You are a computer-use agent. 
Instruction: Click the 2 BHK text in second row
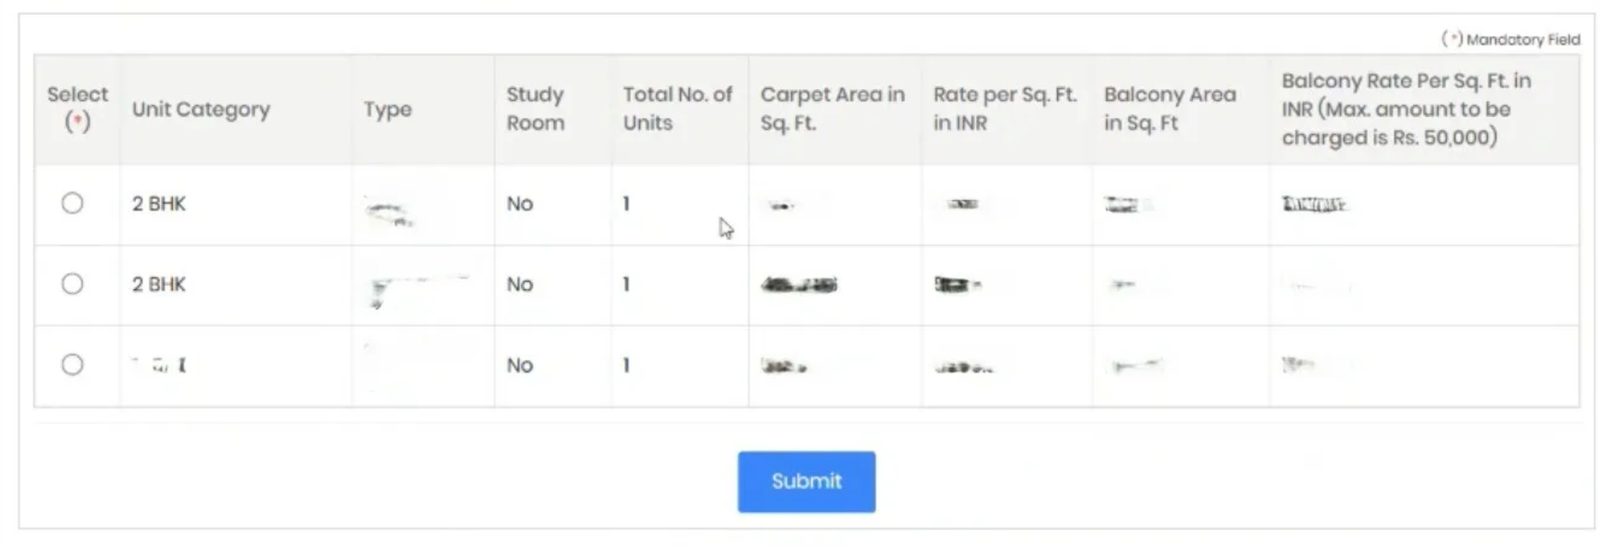tap(159, 284)
